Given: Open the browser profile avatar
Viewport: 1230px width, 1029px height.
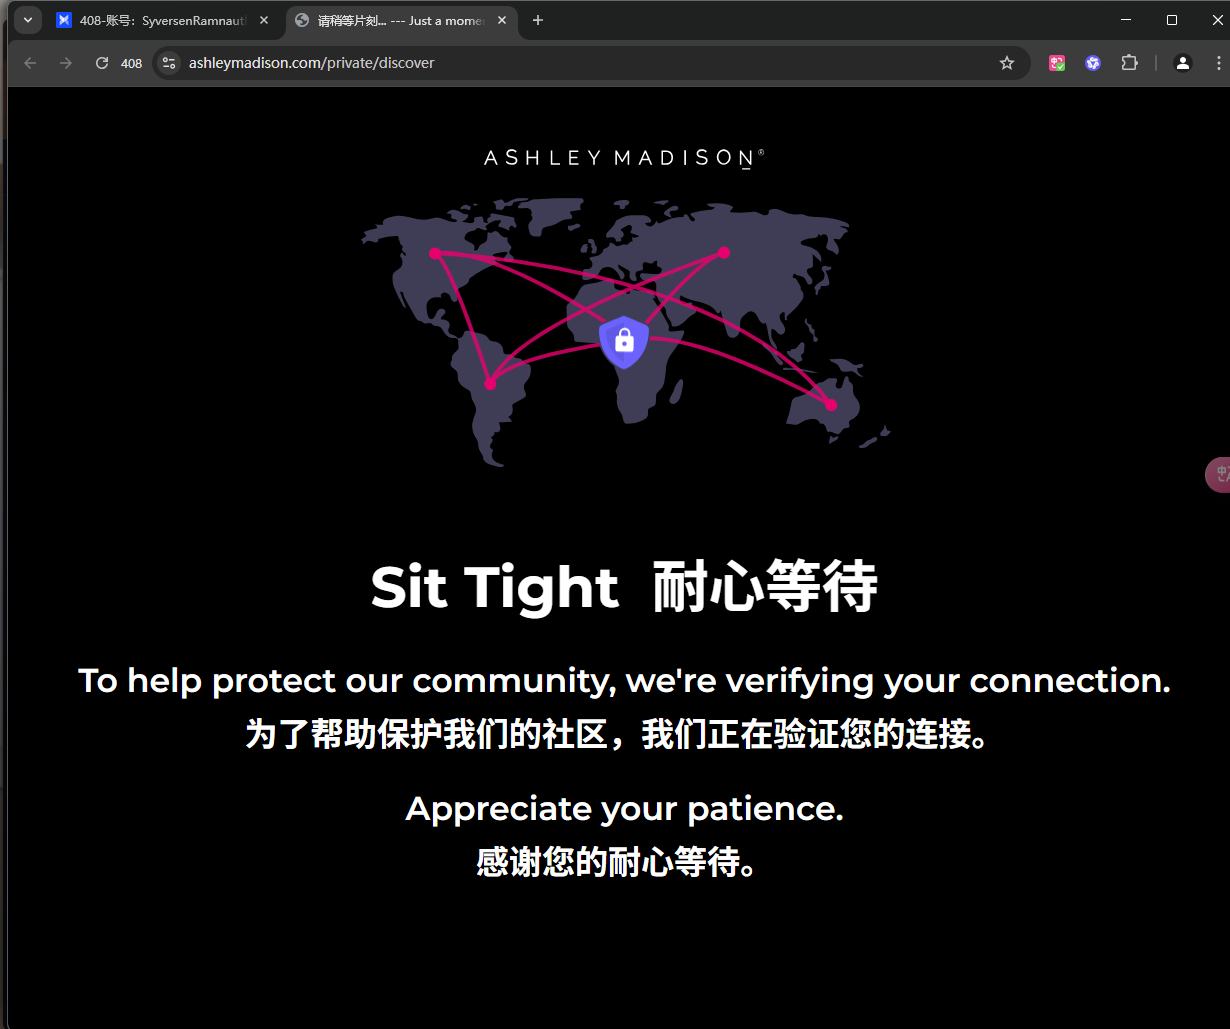Looking at the screenshot, I should point(1183,63).
